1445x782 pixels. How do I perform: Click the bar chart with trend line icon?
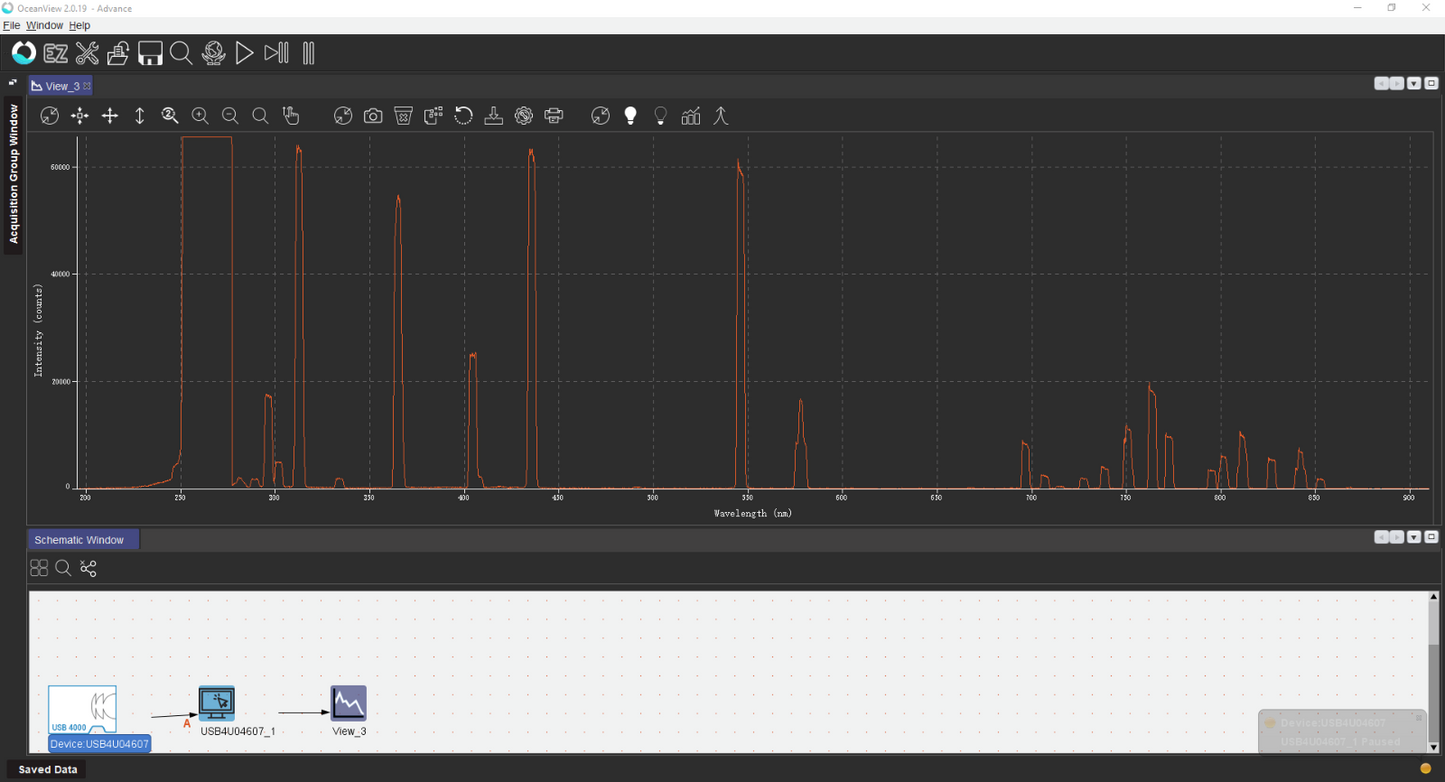pos(691,116)
